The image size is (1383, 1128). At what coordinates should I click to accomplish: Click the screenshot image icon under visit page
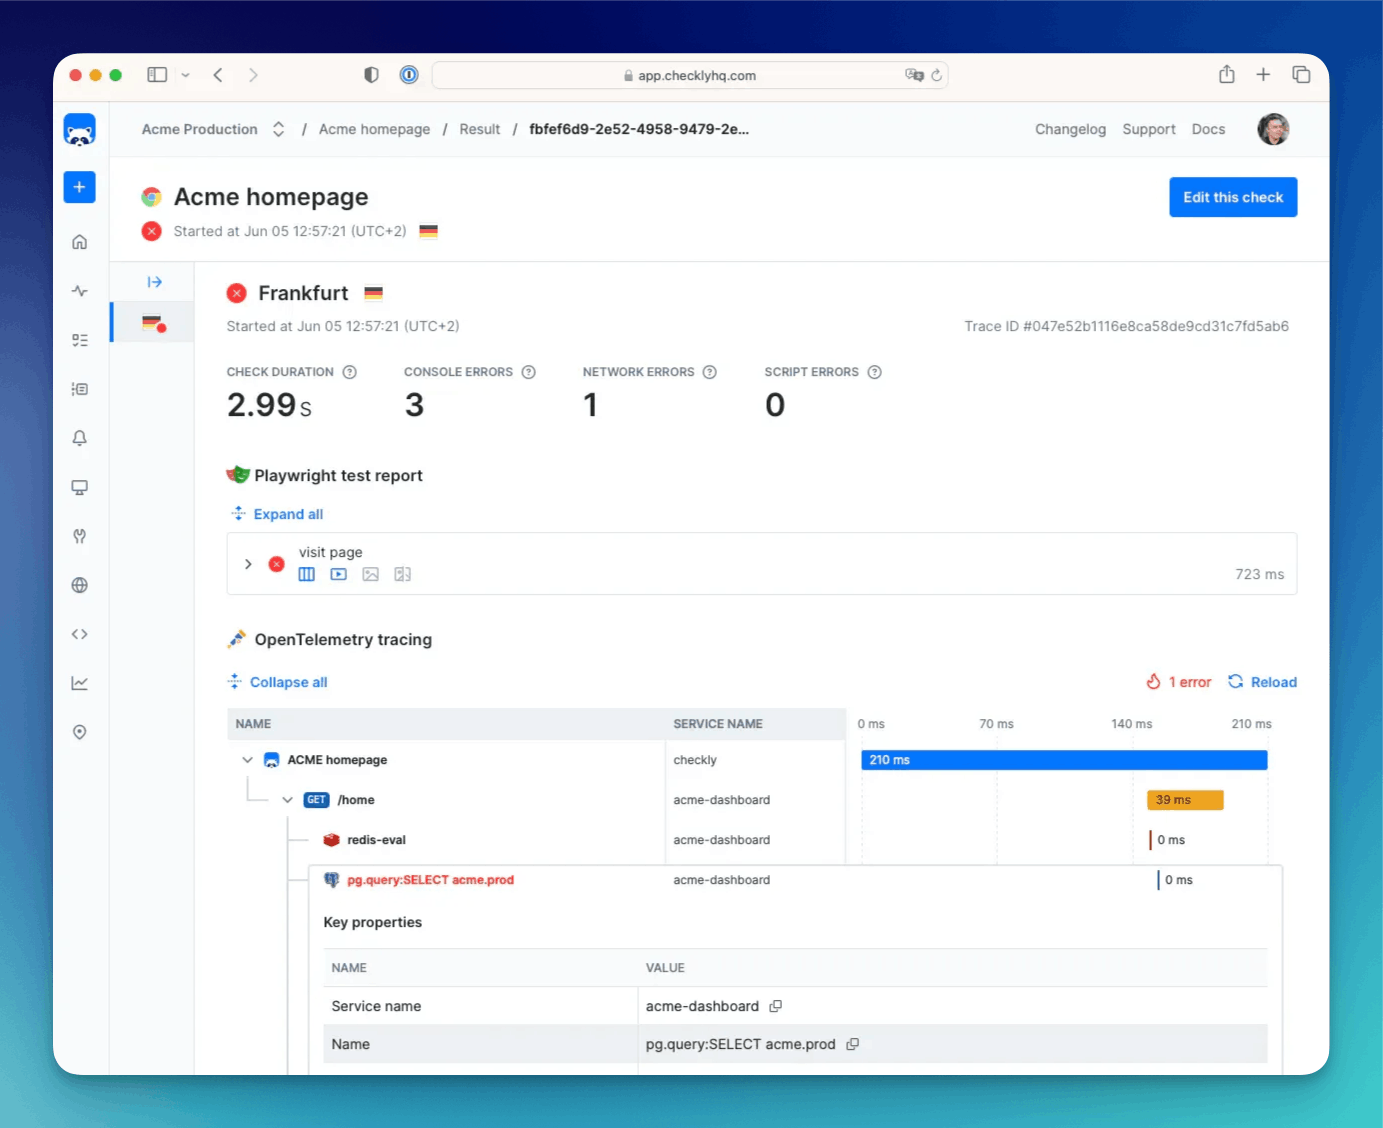[371, 574]
